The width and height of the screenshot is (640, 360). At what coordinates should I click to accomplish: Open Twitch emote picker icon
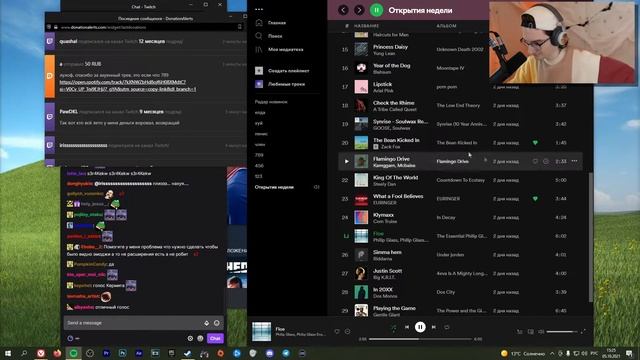coord(217,323)
